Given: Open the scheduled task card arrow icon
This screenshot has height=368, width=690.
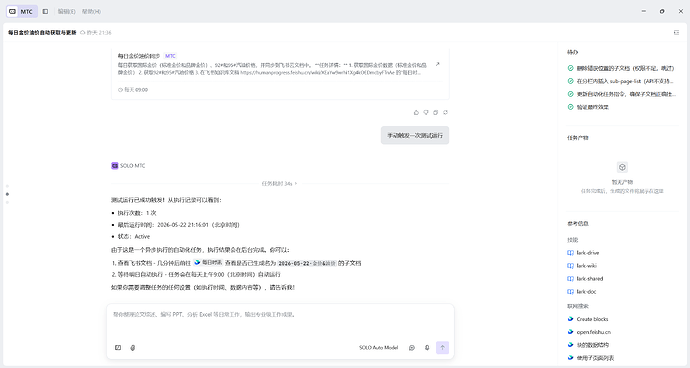Looking at the screenshot, I should (437, 64).
